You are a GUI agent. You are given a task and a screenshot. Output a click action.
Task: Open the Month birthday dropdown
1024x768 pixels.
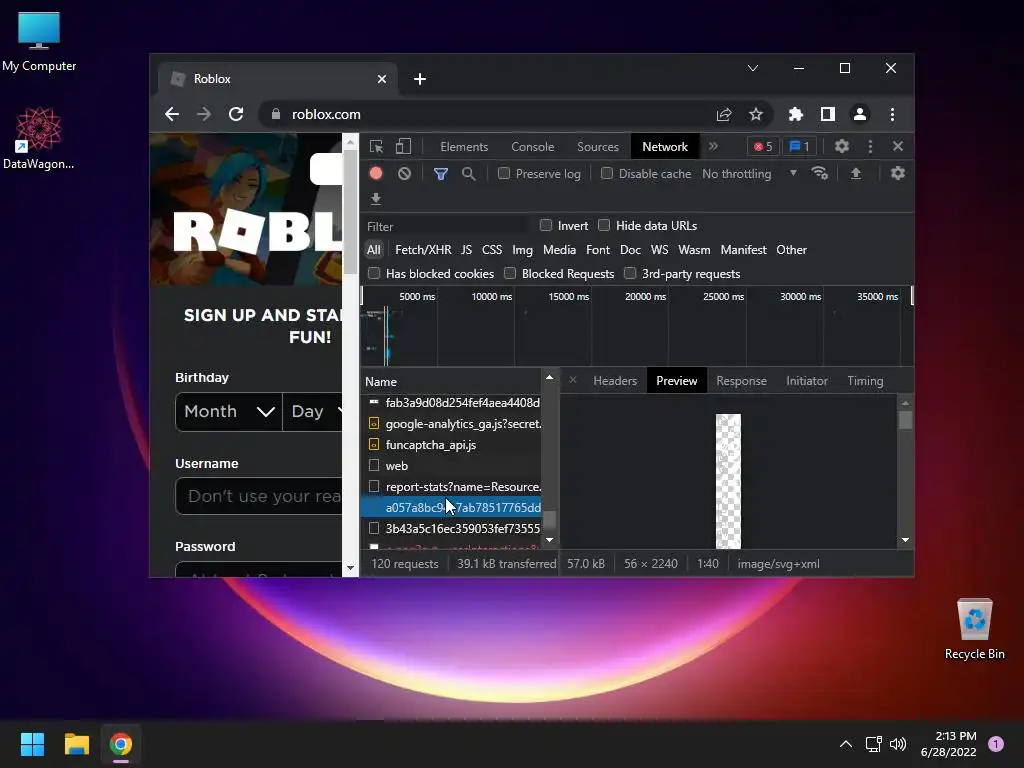229,411
